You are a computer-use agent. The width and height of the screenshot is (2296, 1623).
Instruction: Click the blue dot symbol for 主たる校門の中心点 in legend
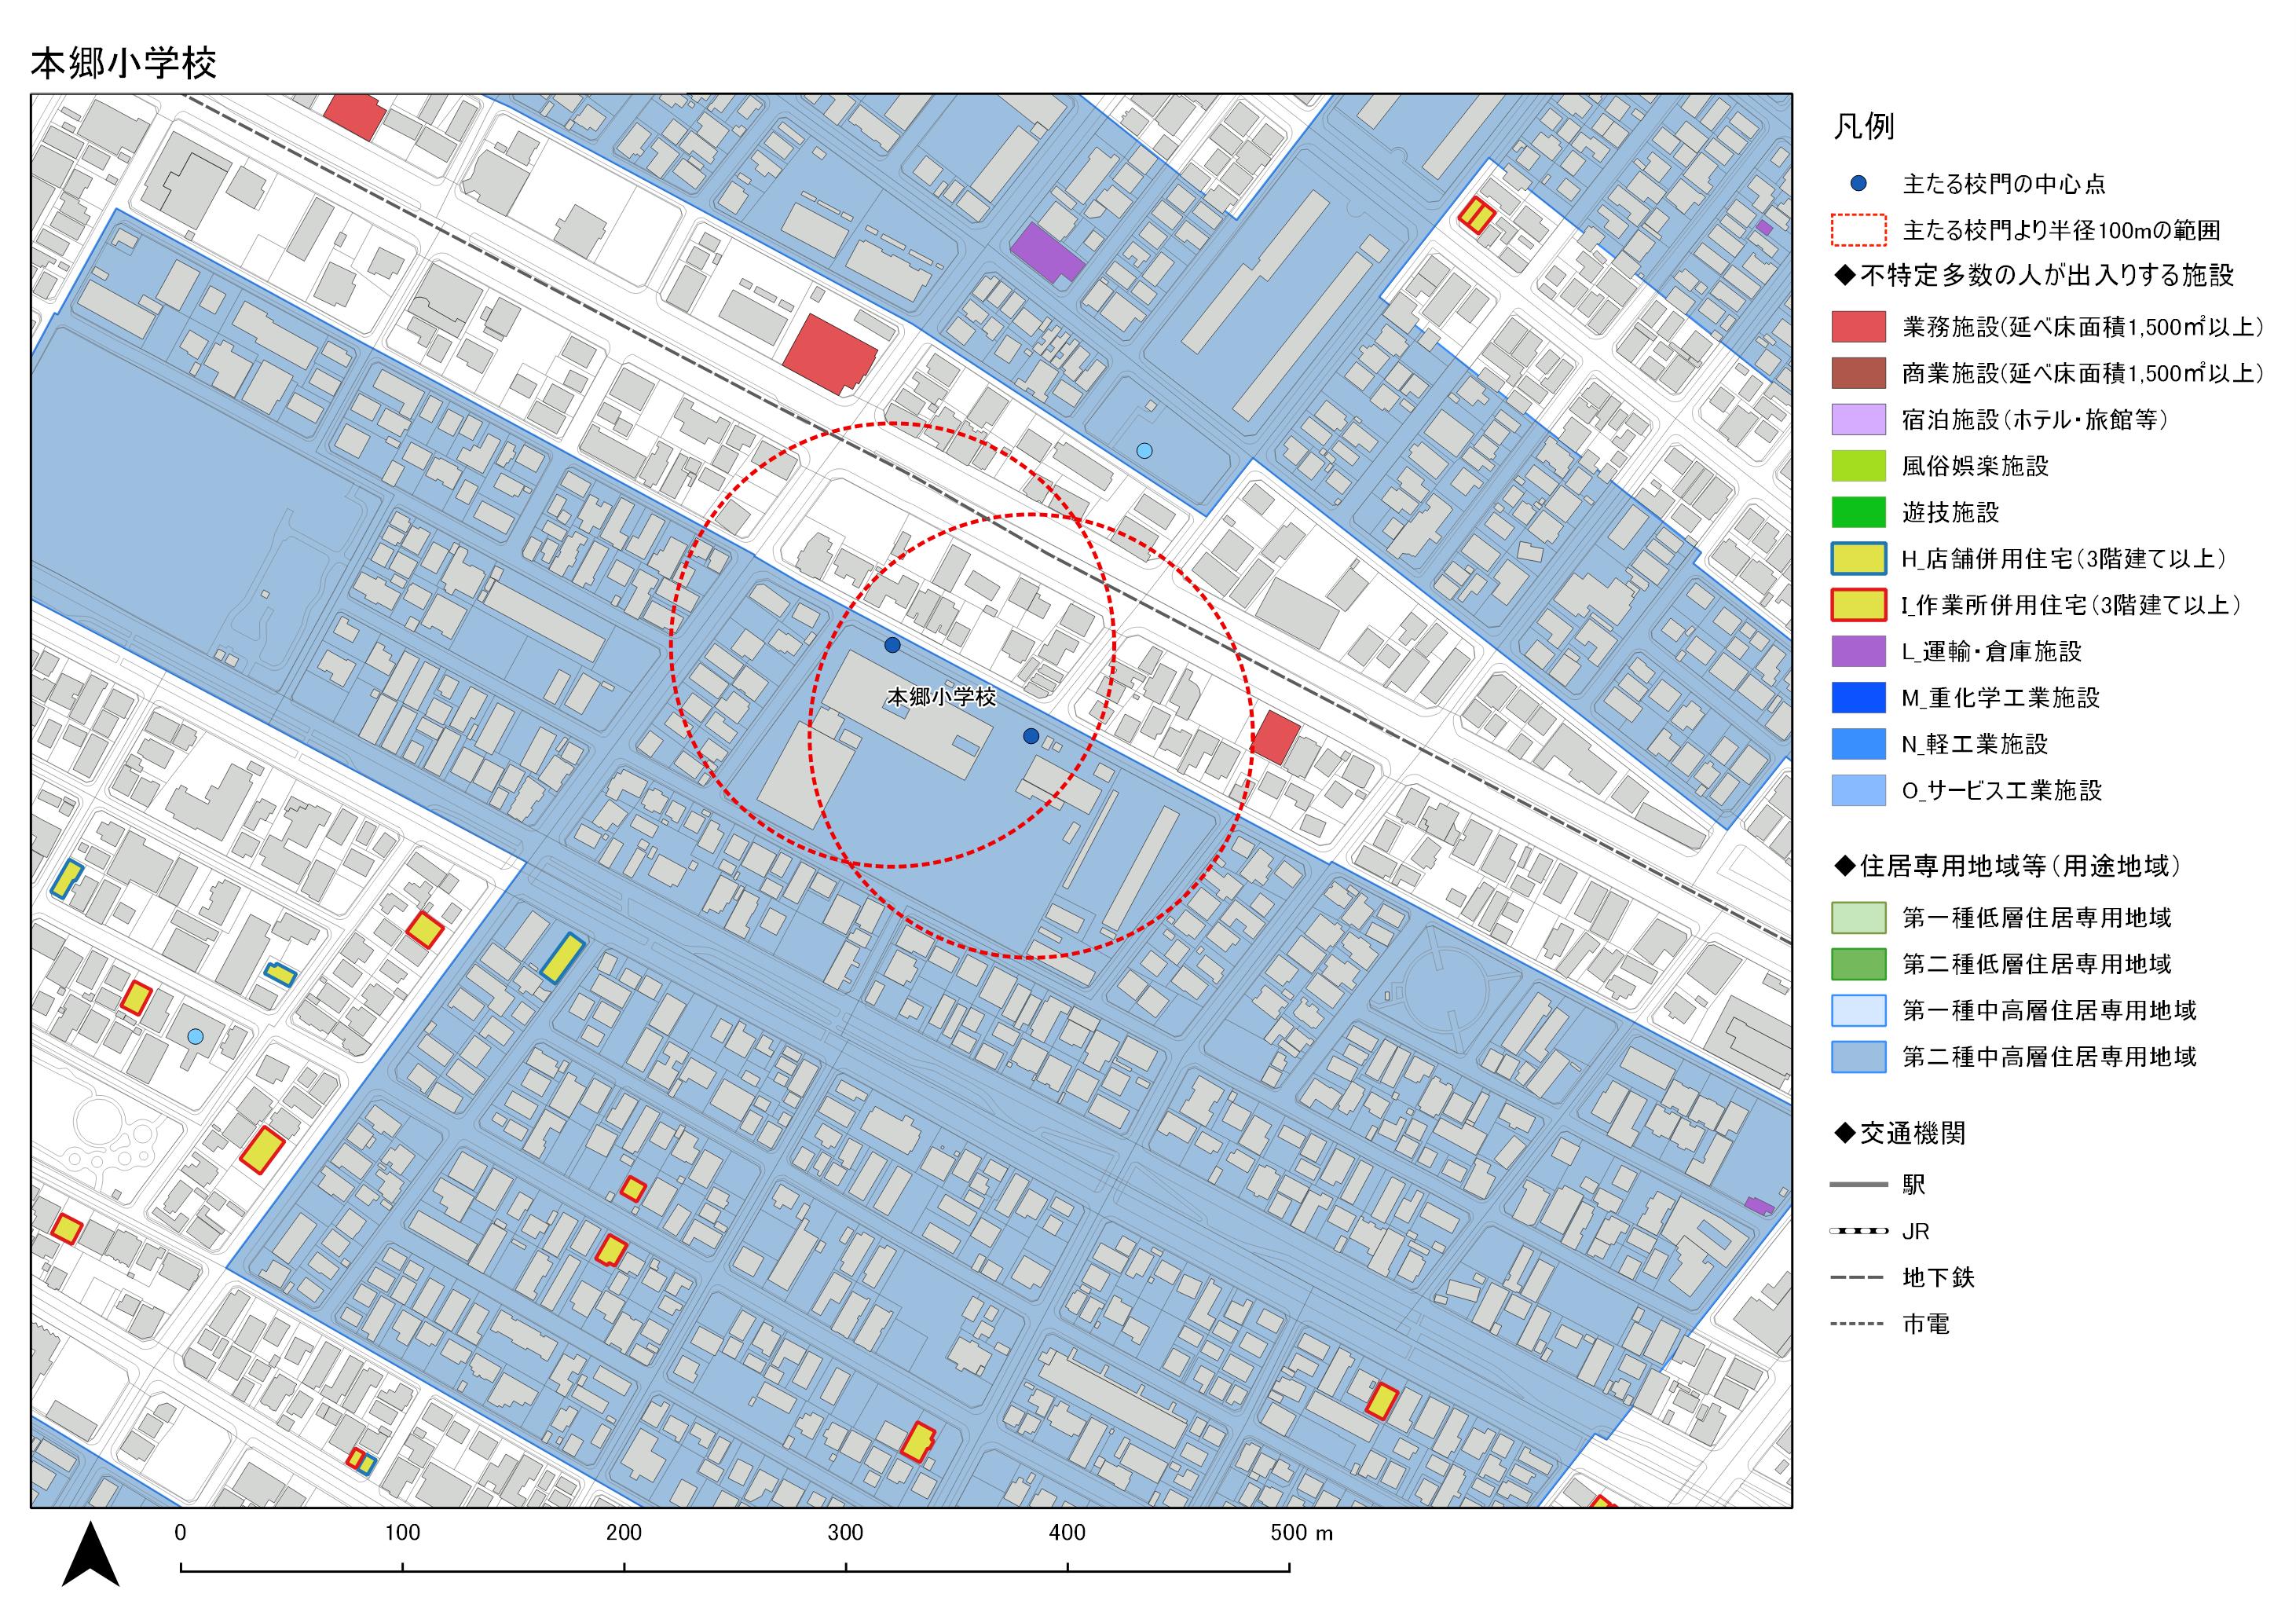click(x=1858, y=183)
